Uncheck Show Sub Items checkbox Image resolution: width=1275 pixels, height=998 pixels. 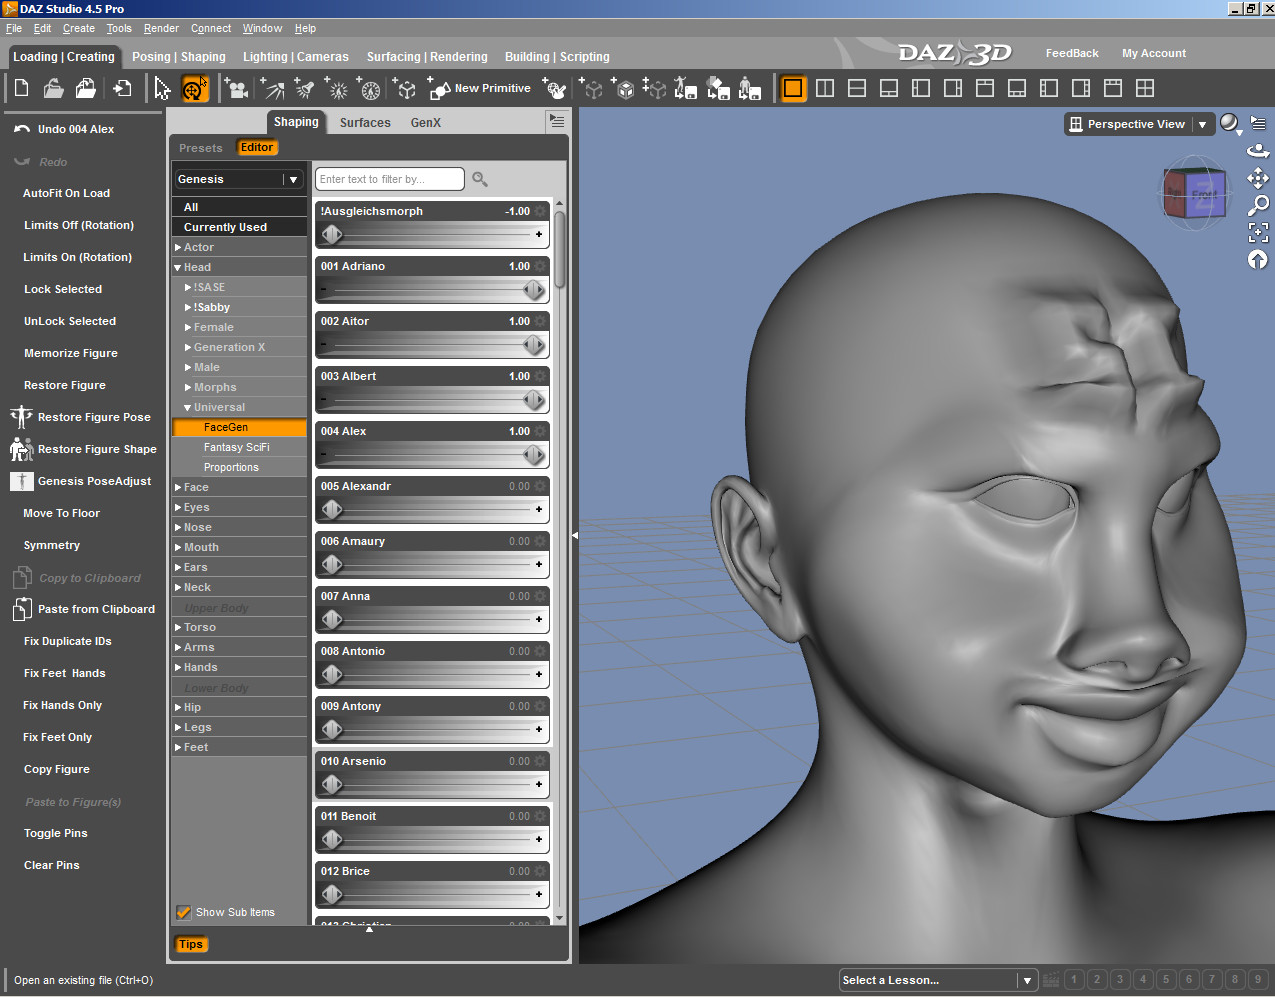tap(183, 912)
